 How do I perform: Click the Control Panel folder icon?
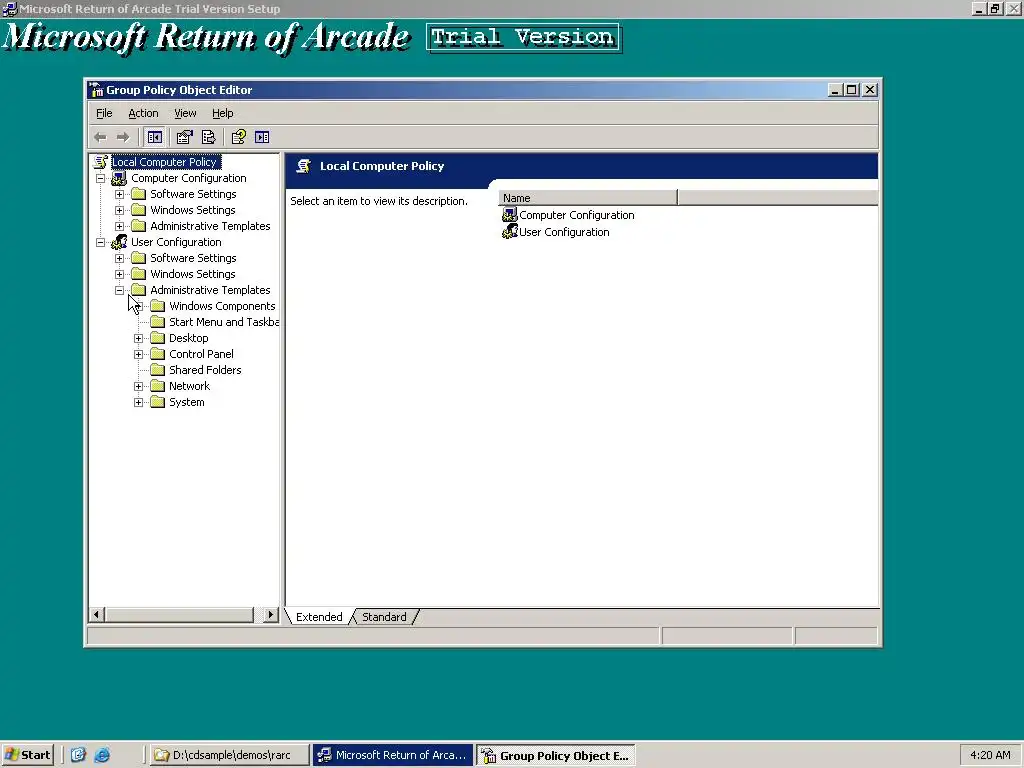tap(157, 354)
